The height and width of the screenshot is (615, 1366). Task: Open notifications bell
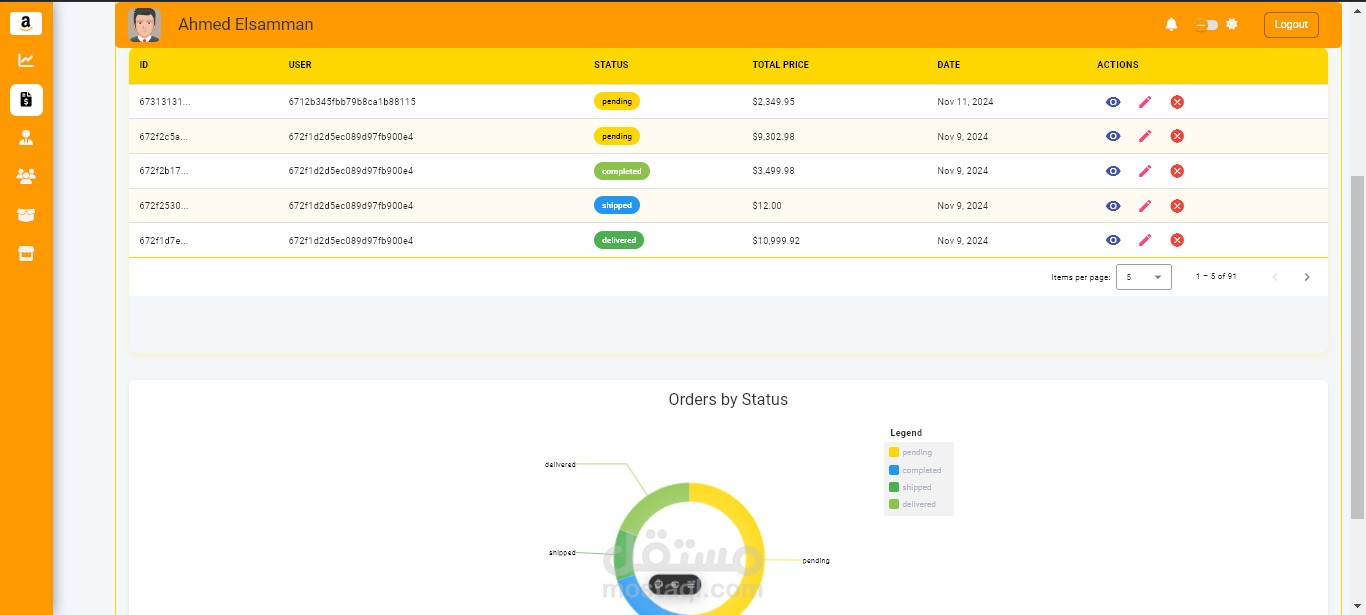point(1171,24)
